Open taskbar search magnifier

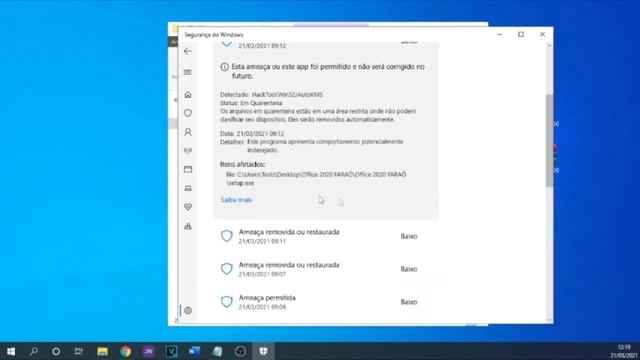coord(34,351)
